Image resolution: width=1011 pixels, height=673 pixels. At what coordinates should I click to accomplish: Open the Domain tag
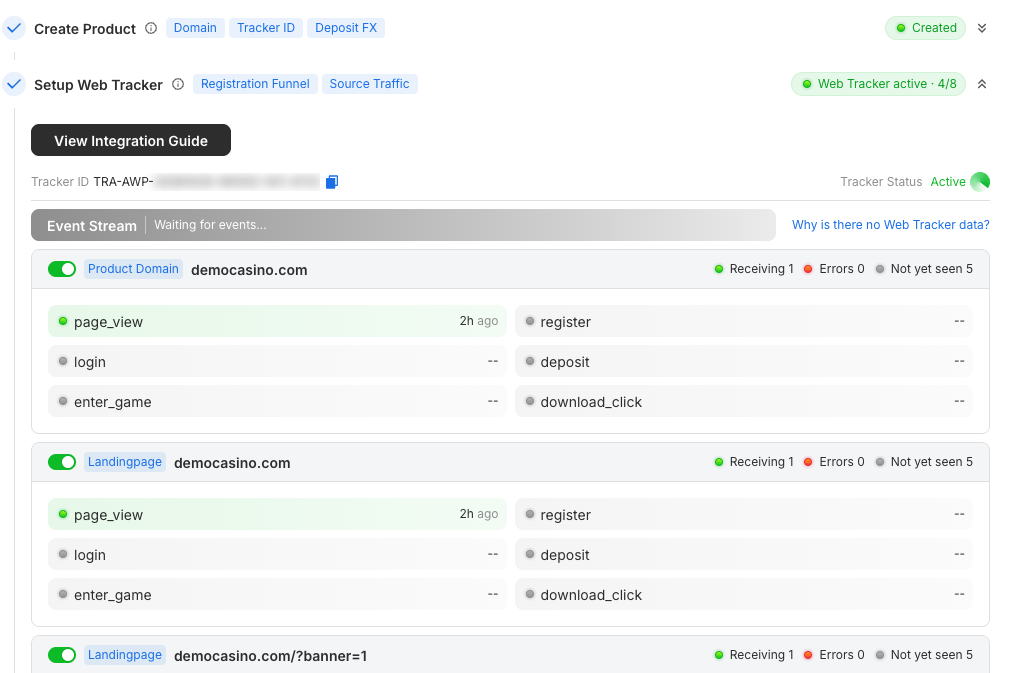tap(195, 28)
